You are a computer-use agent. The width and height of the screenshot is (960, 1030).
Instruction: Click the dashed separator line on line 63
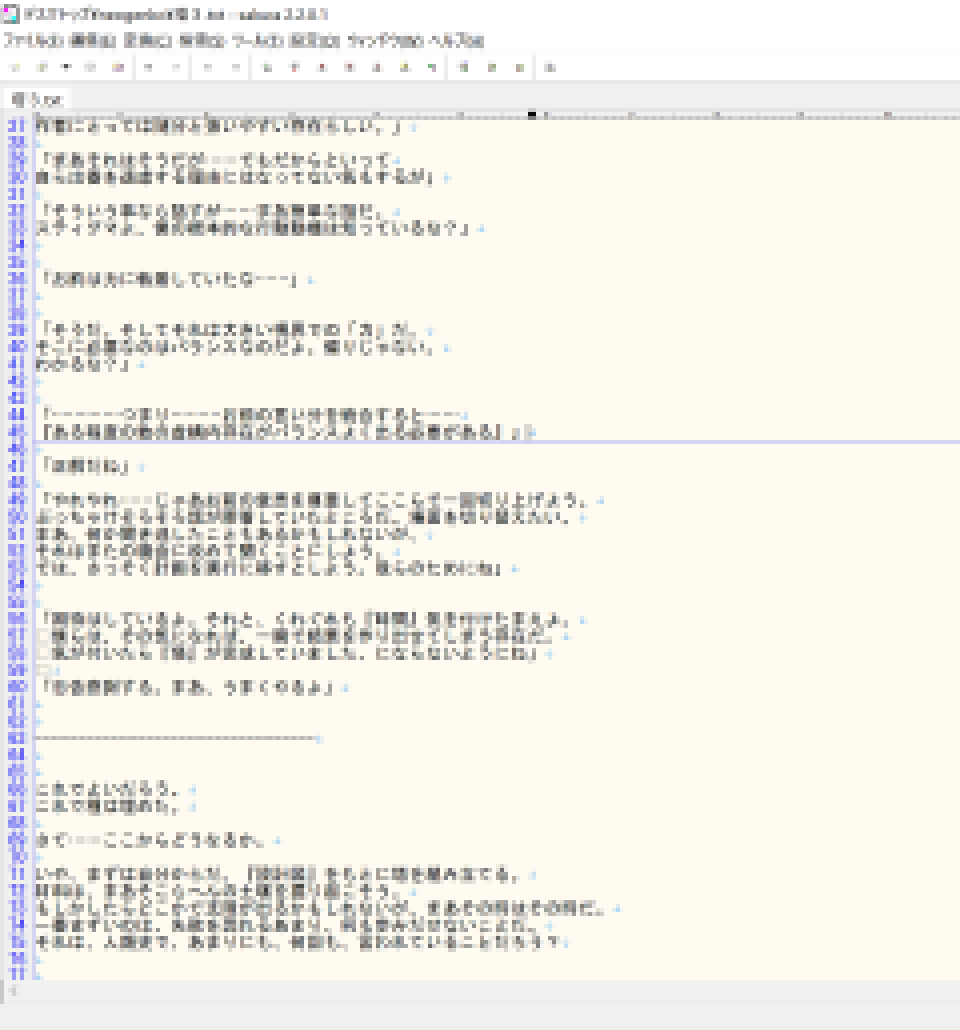point(176,738)
